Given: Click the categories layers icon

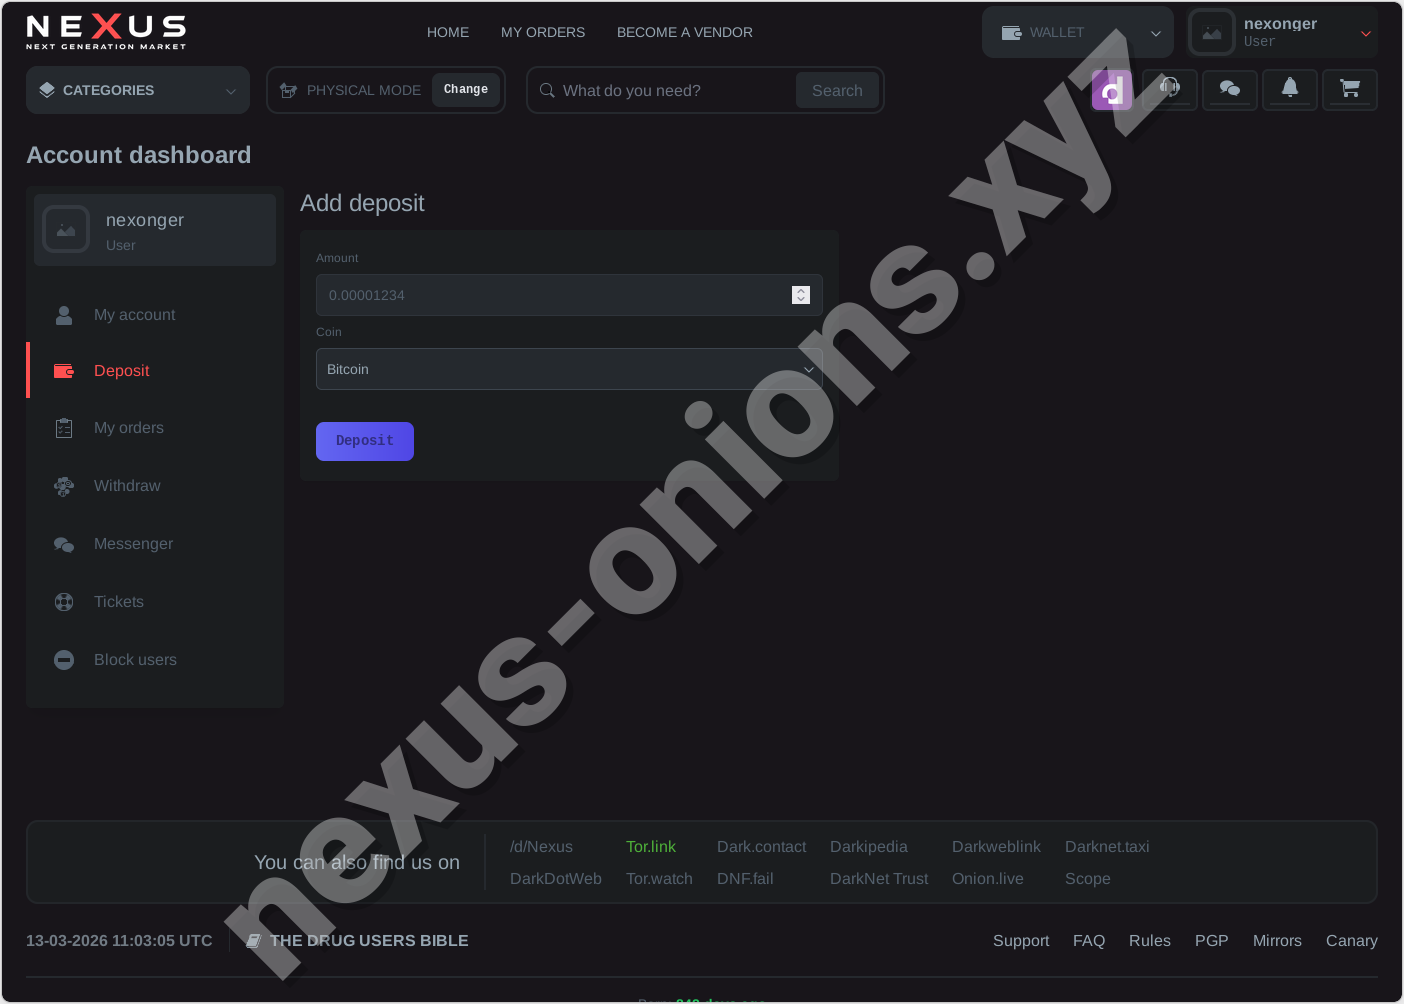Looking at the screenshot, I should coord(47,90).
